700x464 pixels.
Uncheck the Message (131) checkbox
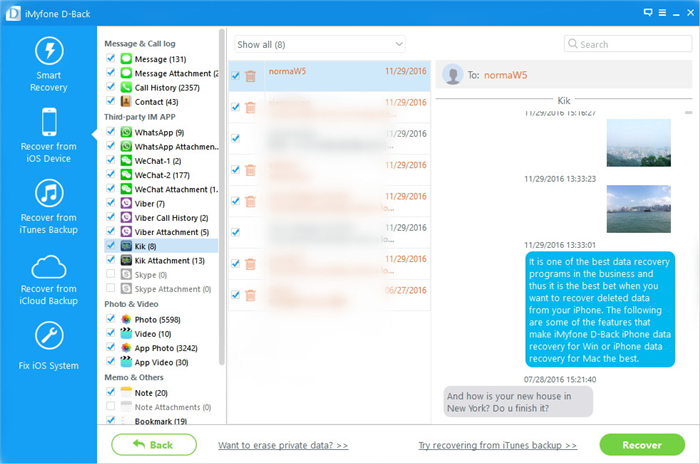[x=111, y=58]
